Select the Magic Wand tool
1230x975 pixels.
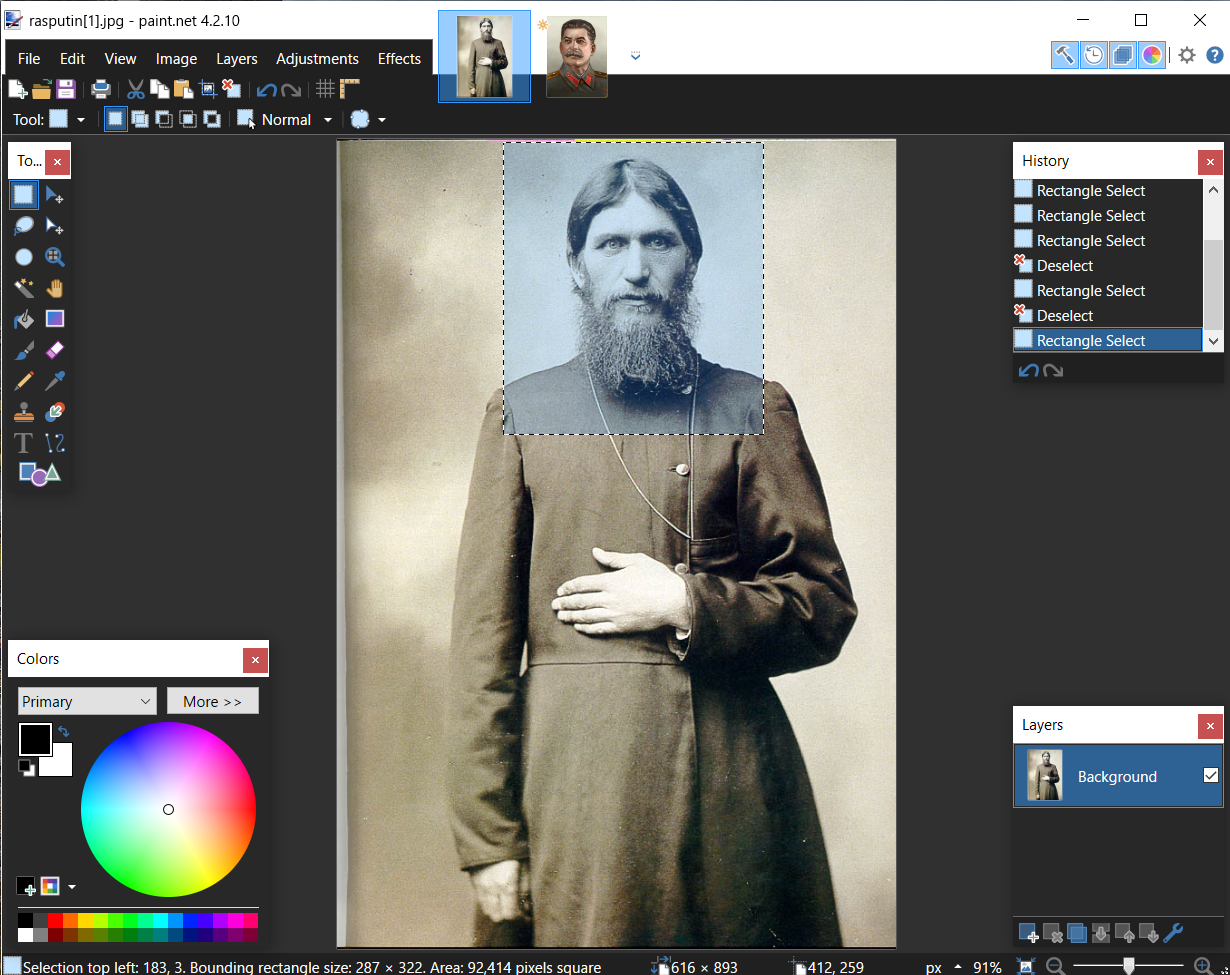click(x=24, y=288)
